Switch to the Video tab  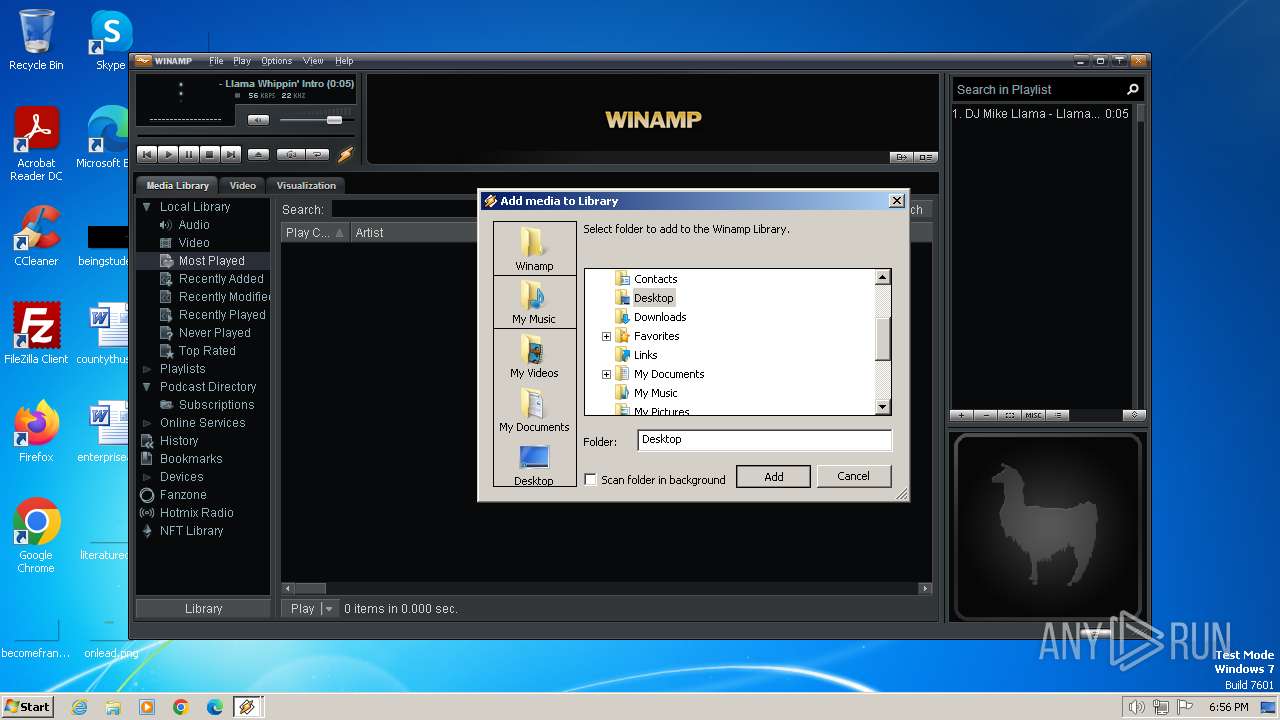(243, 185)
